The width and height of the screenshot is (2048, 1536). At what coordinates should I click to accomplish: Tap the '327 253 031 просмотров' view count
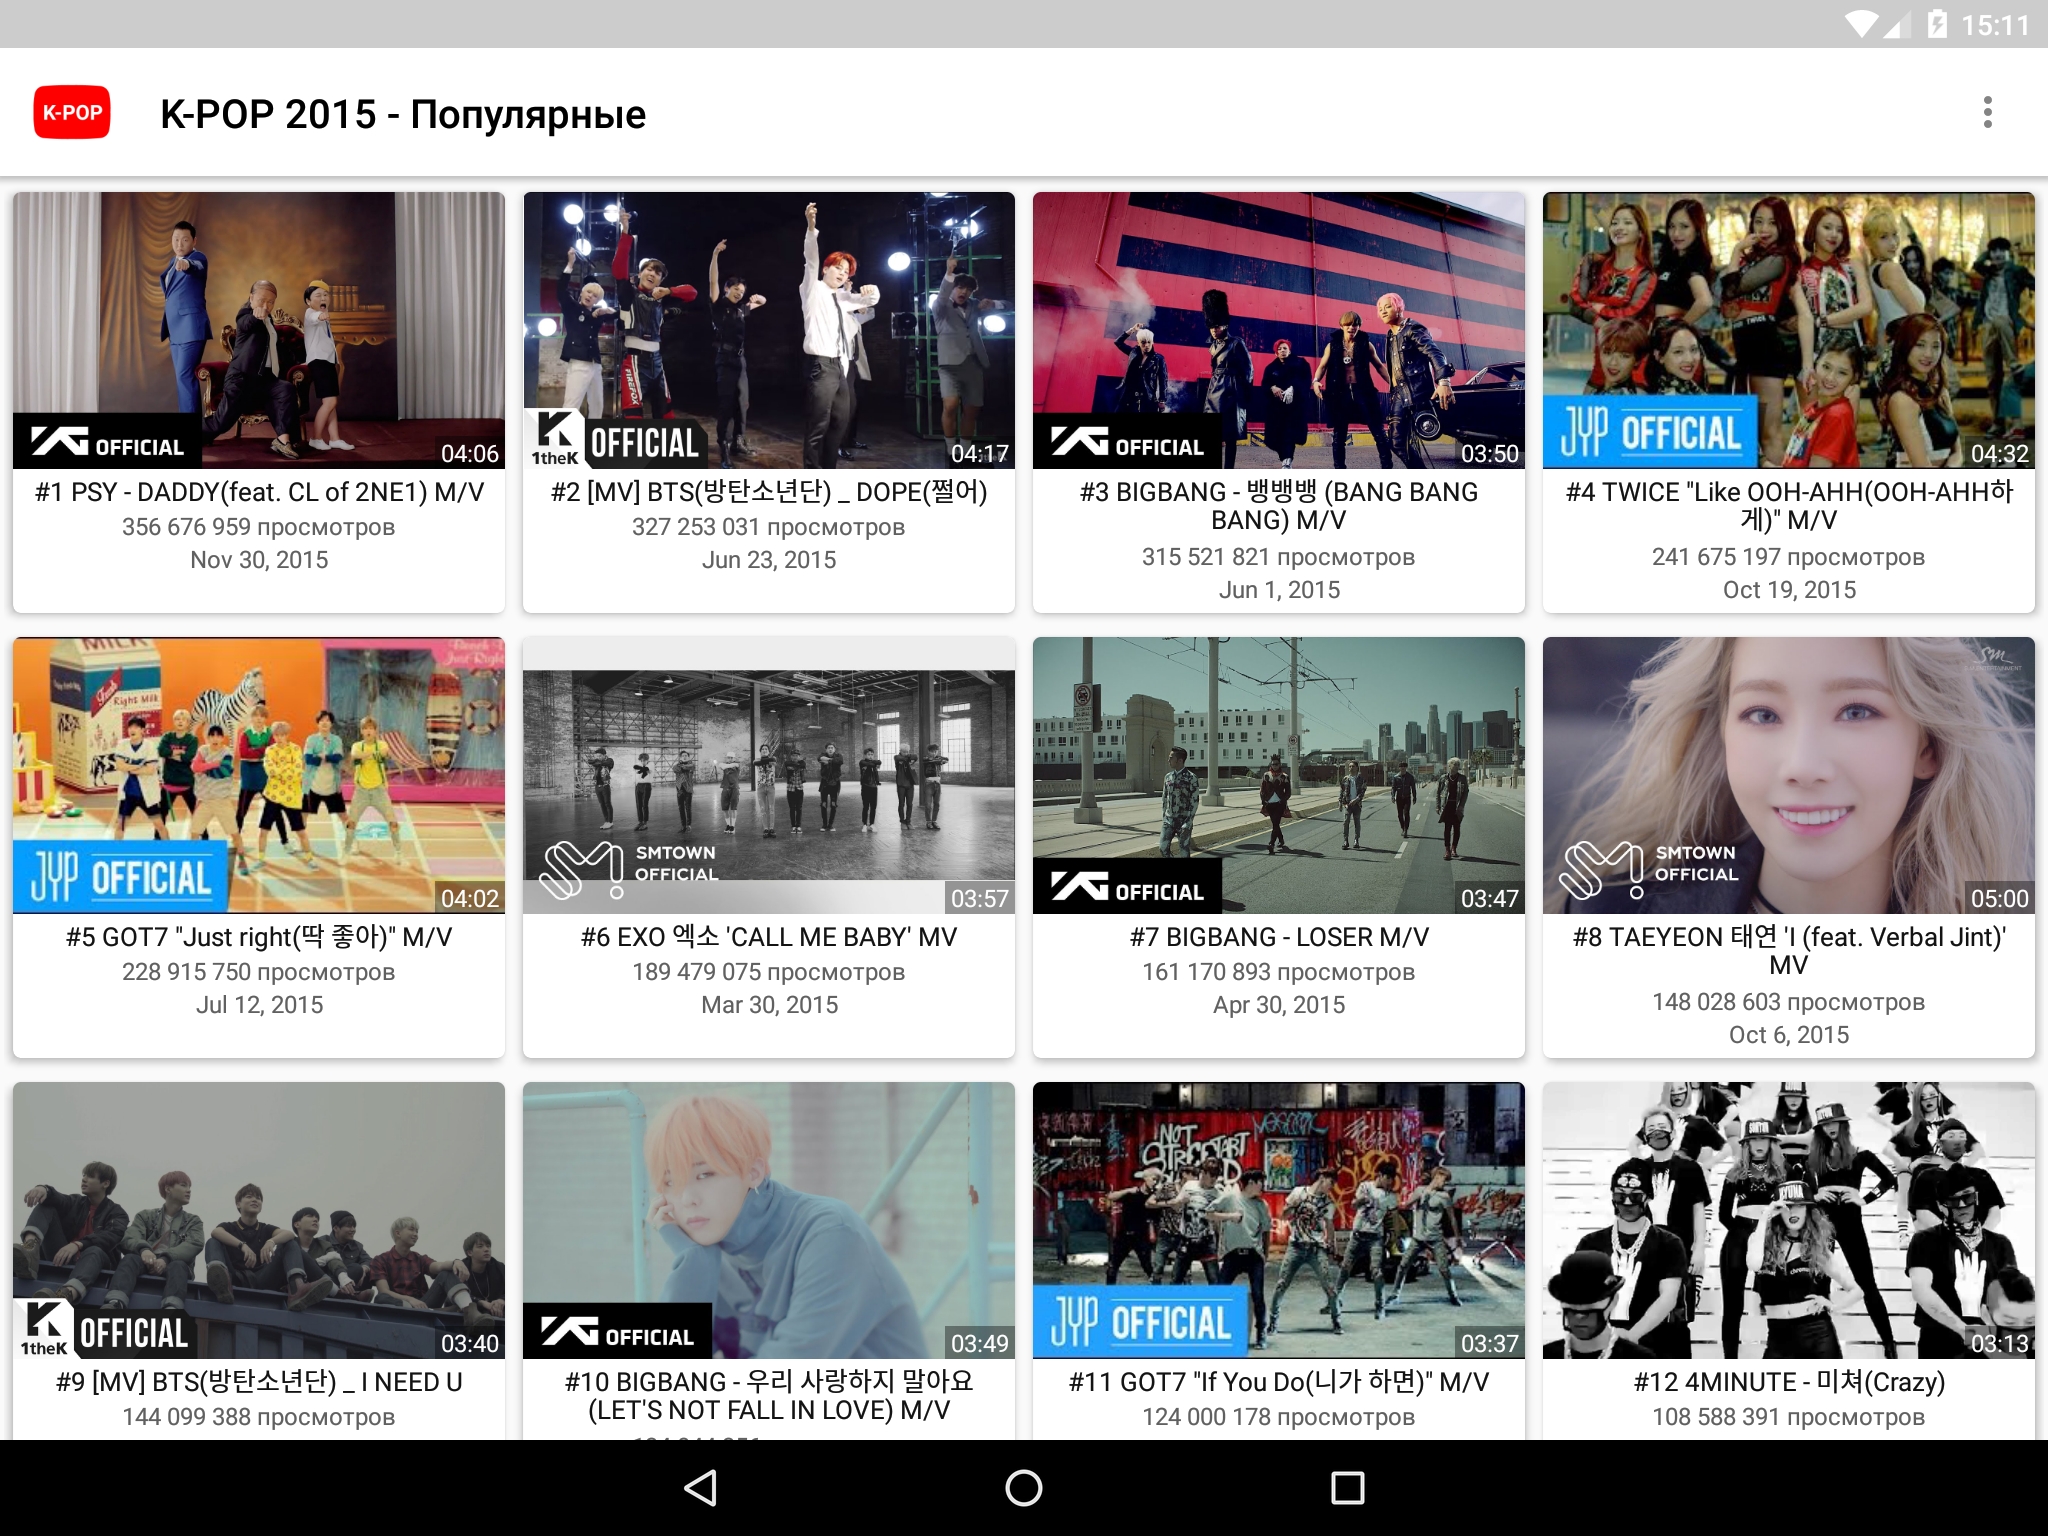point(769,527)
